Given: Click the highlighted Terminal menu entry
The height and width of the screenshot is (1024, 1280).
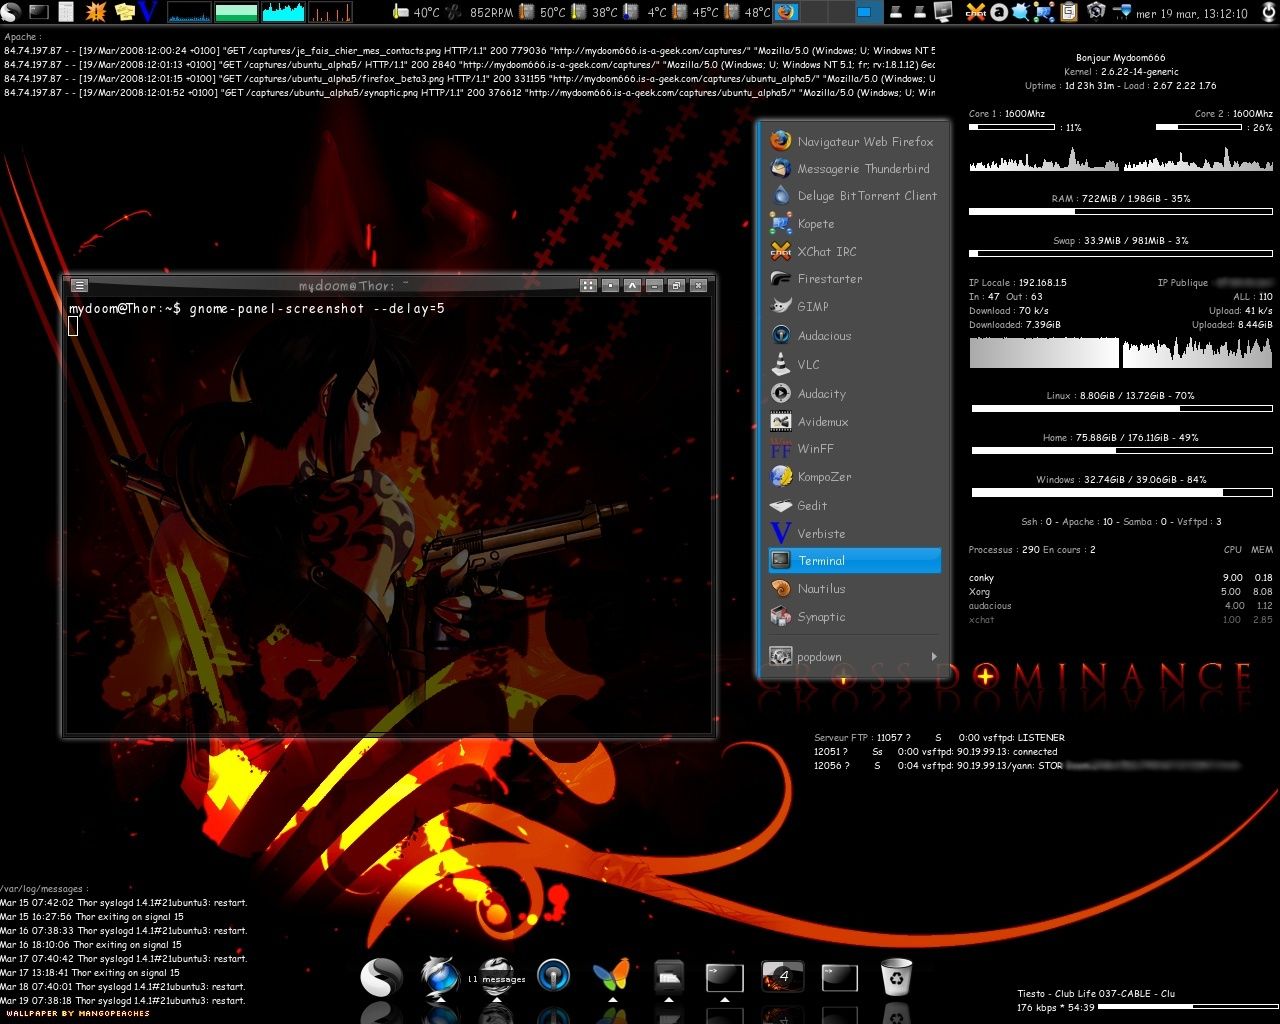Looking at the screenshot, I should pyautogui.click(x=855, y=561).
